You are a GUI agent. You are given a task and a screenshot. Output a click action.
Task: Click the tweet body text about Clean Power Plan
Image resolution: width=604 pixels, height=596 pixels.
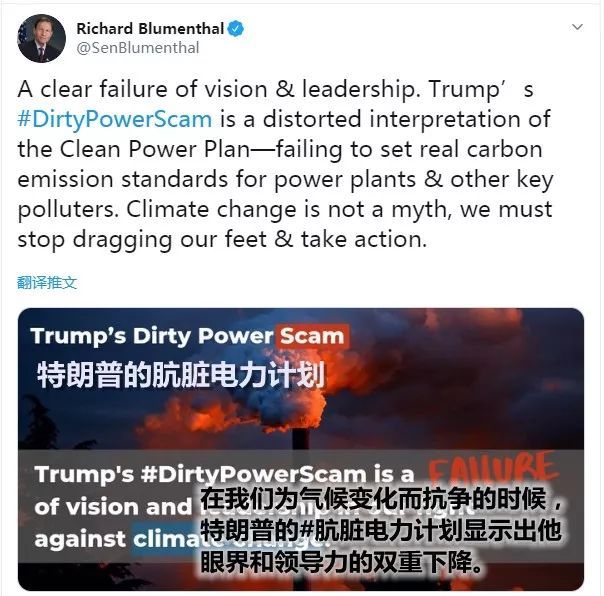285,164
